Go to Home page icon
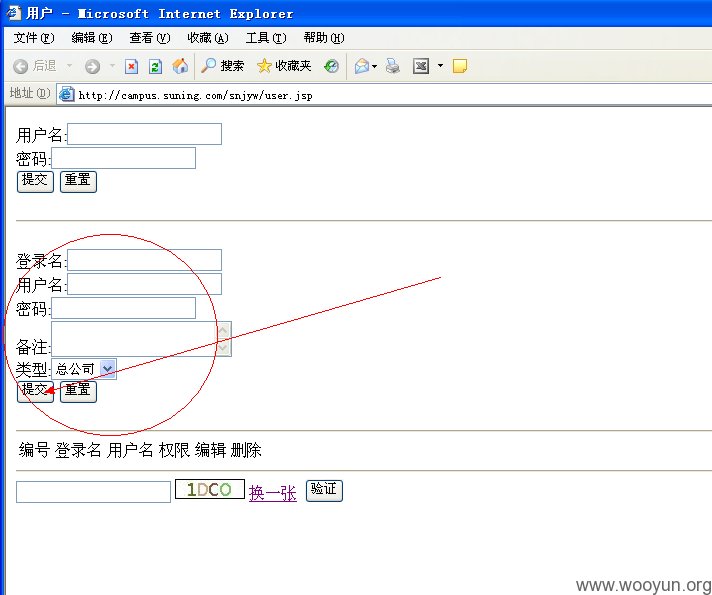The height and width of the screenshot is (595, 712). 180,66
